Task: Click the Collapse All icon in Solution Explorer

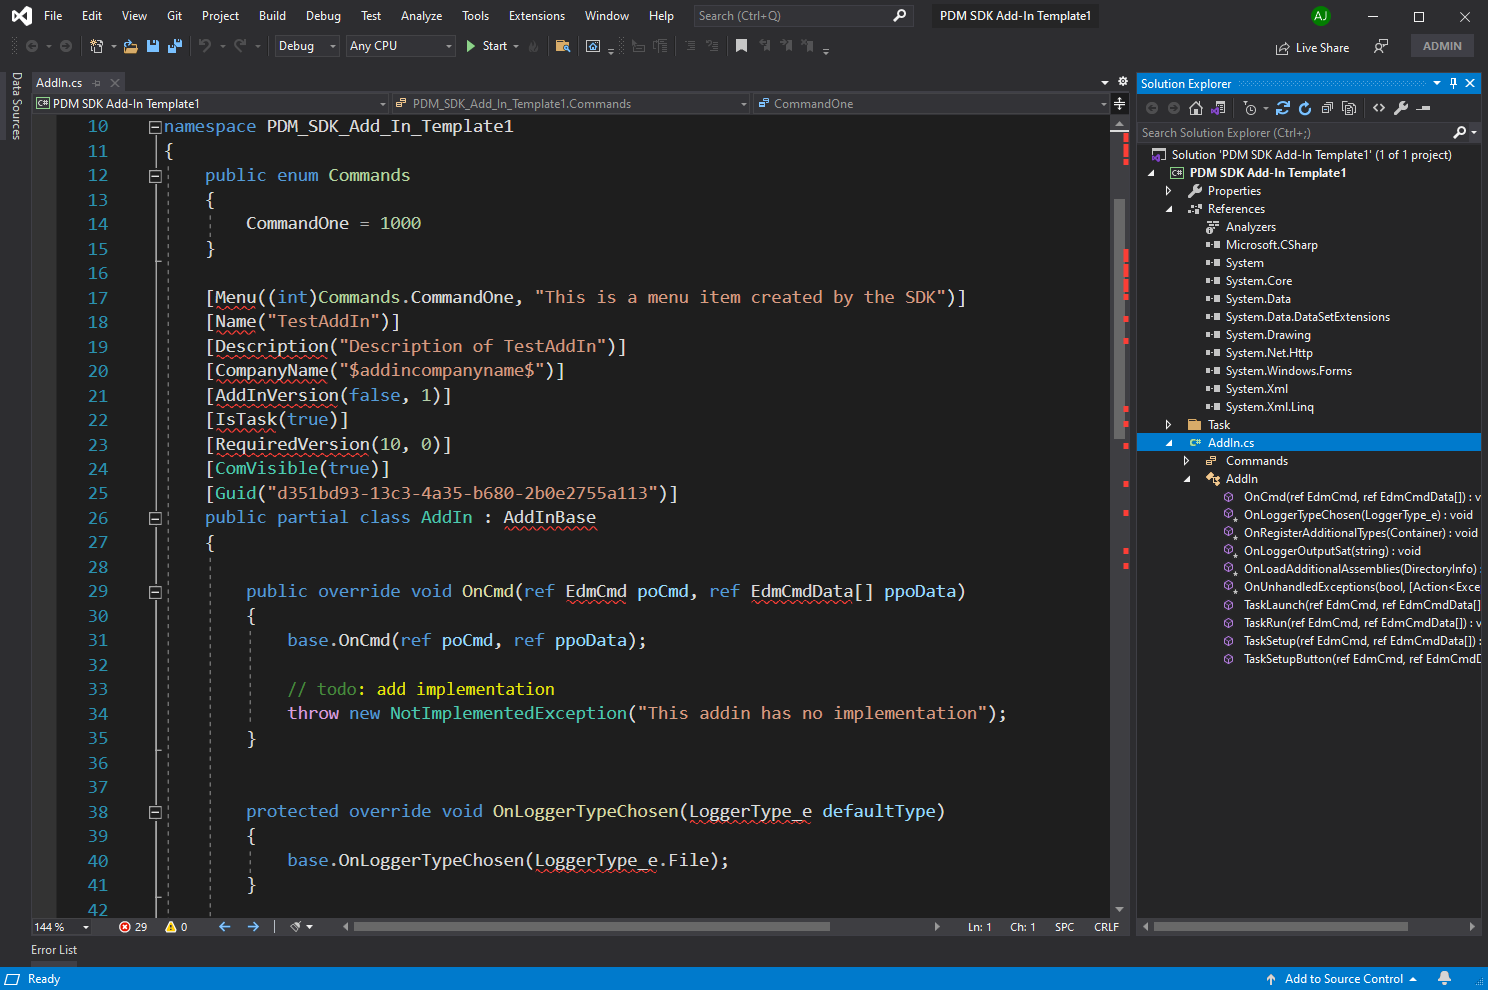Action: [1327, 108]
